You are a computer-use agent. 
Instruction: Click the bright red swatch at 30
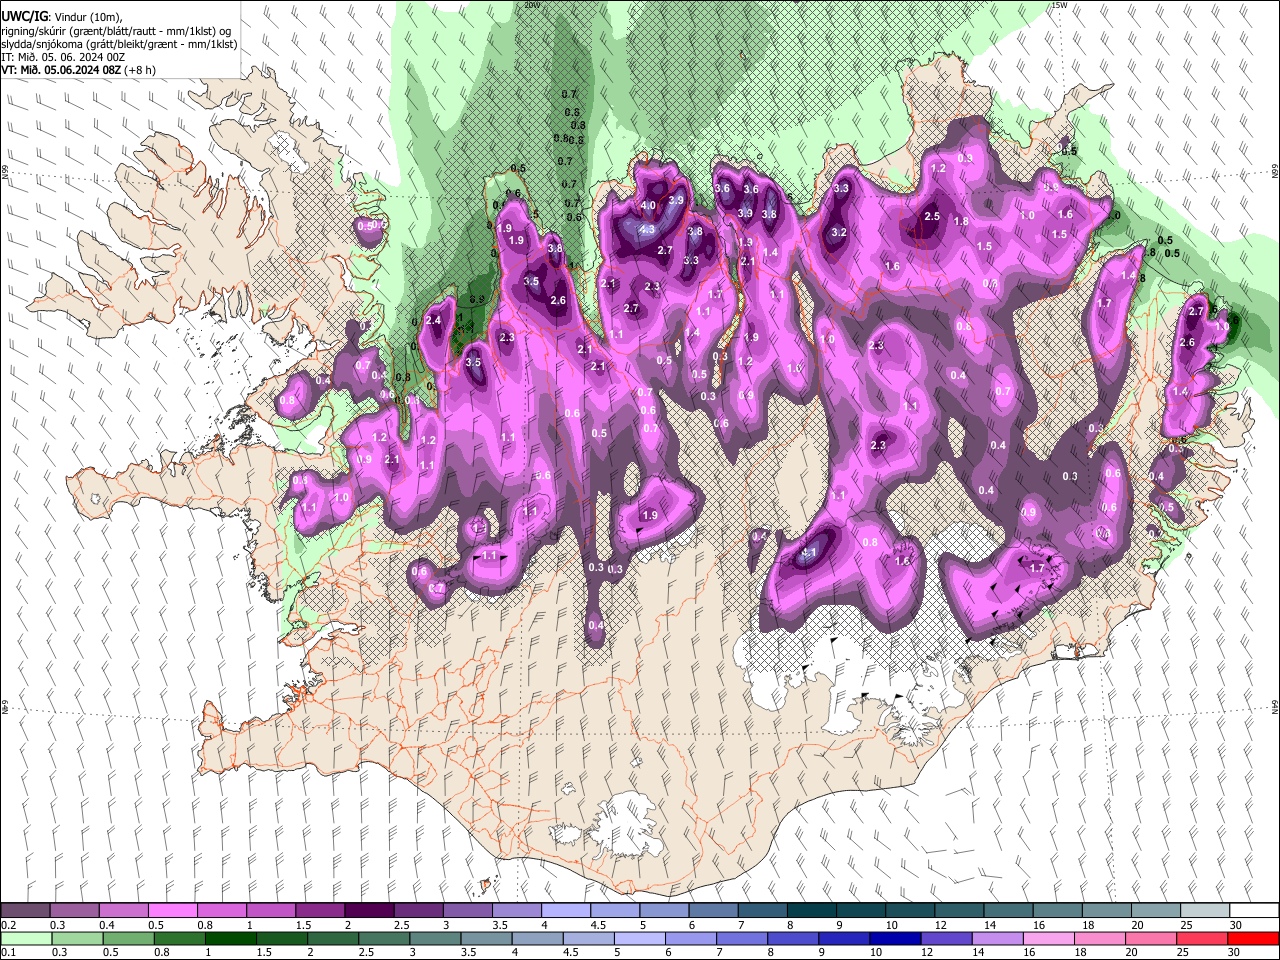click(1253, 938)
